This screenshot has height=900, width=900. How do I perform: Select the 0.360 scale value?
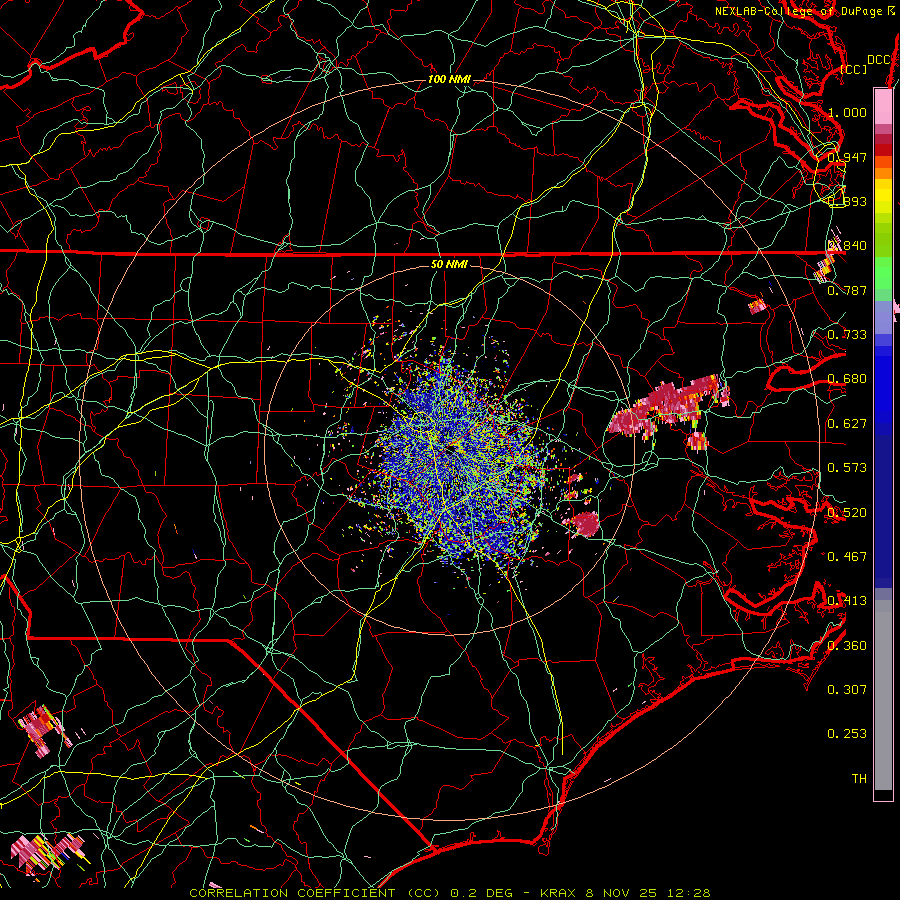coord(847,646)
